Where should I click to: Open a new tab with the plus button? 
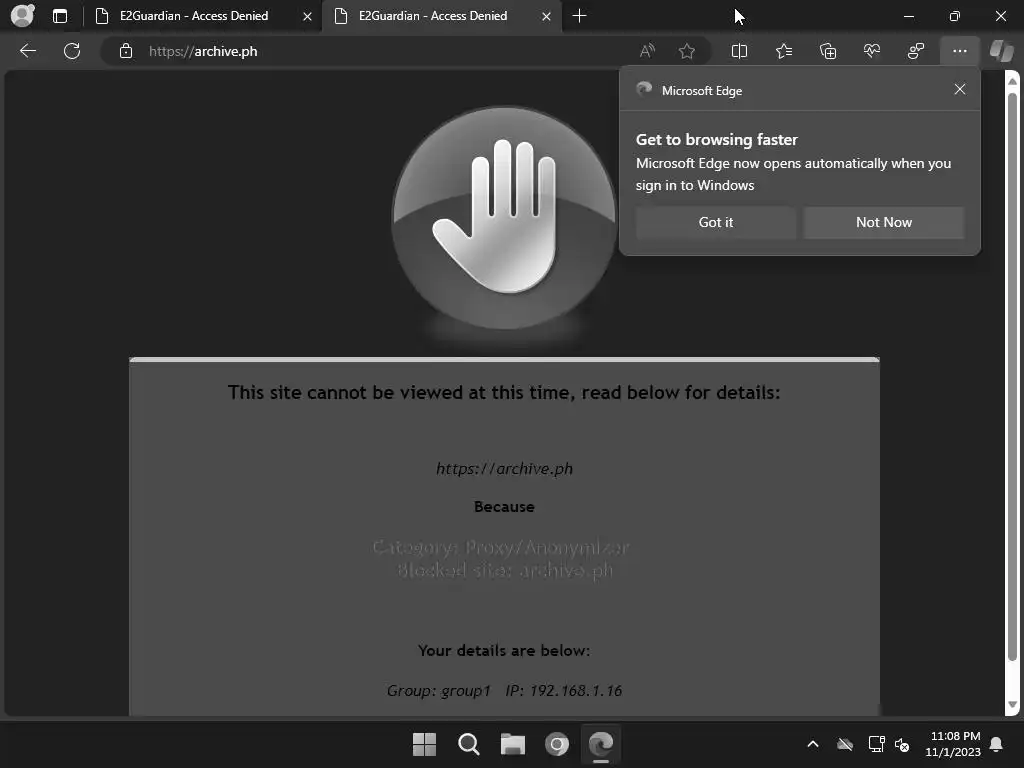579,16
